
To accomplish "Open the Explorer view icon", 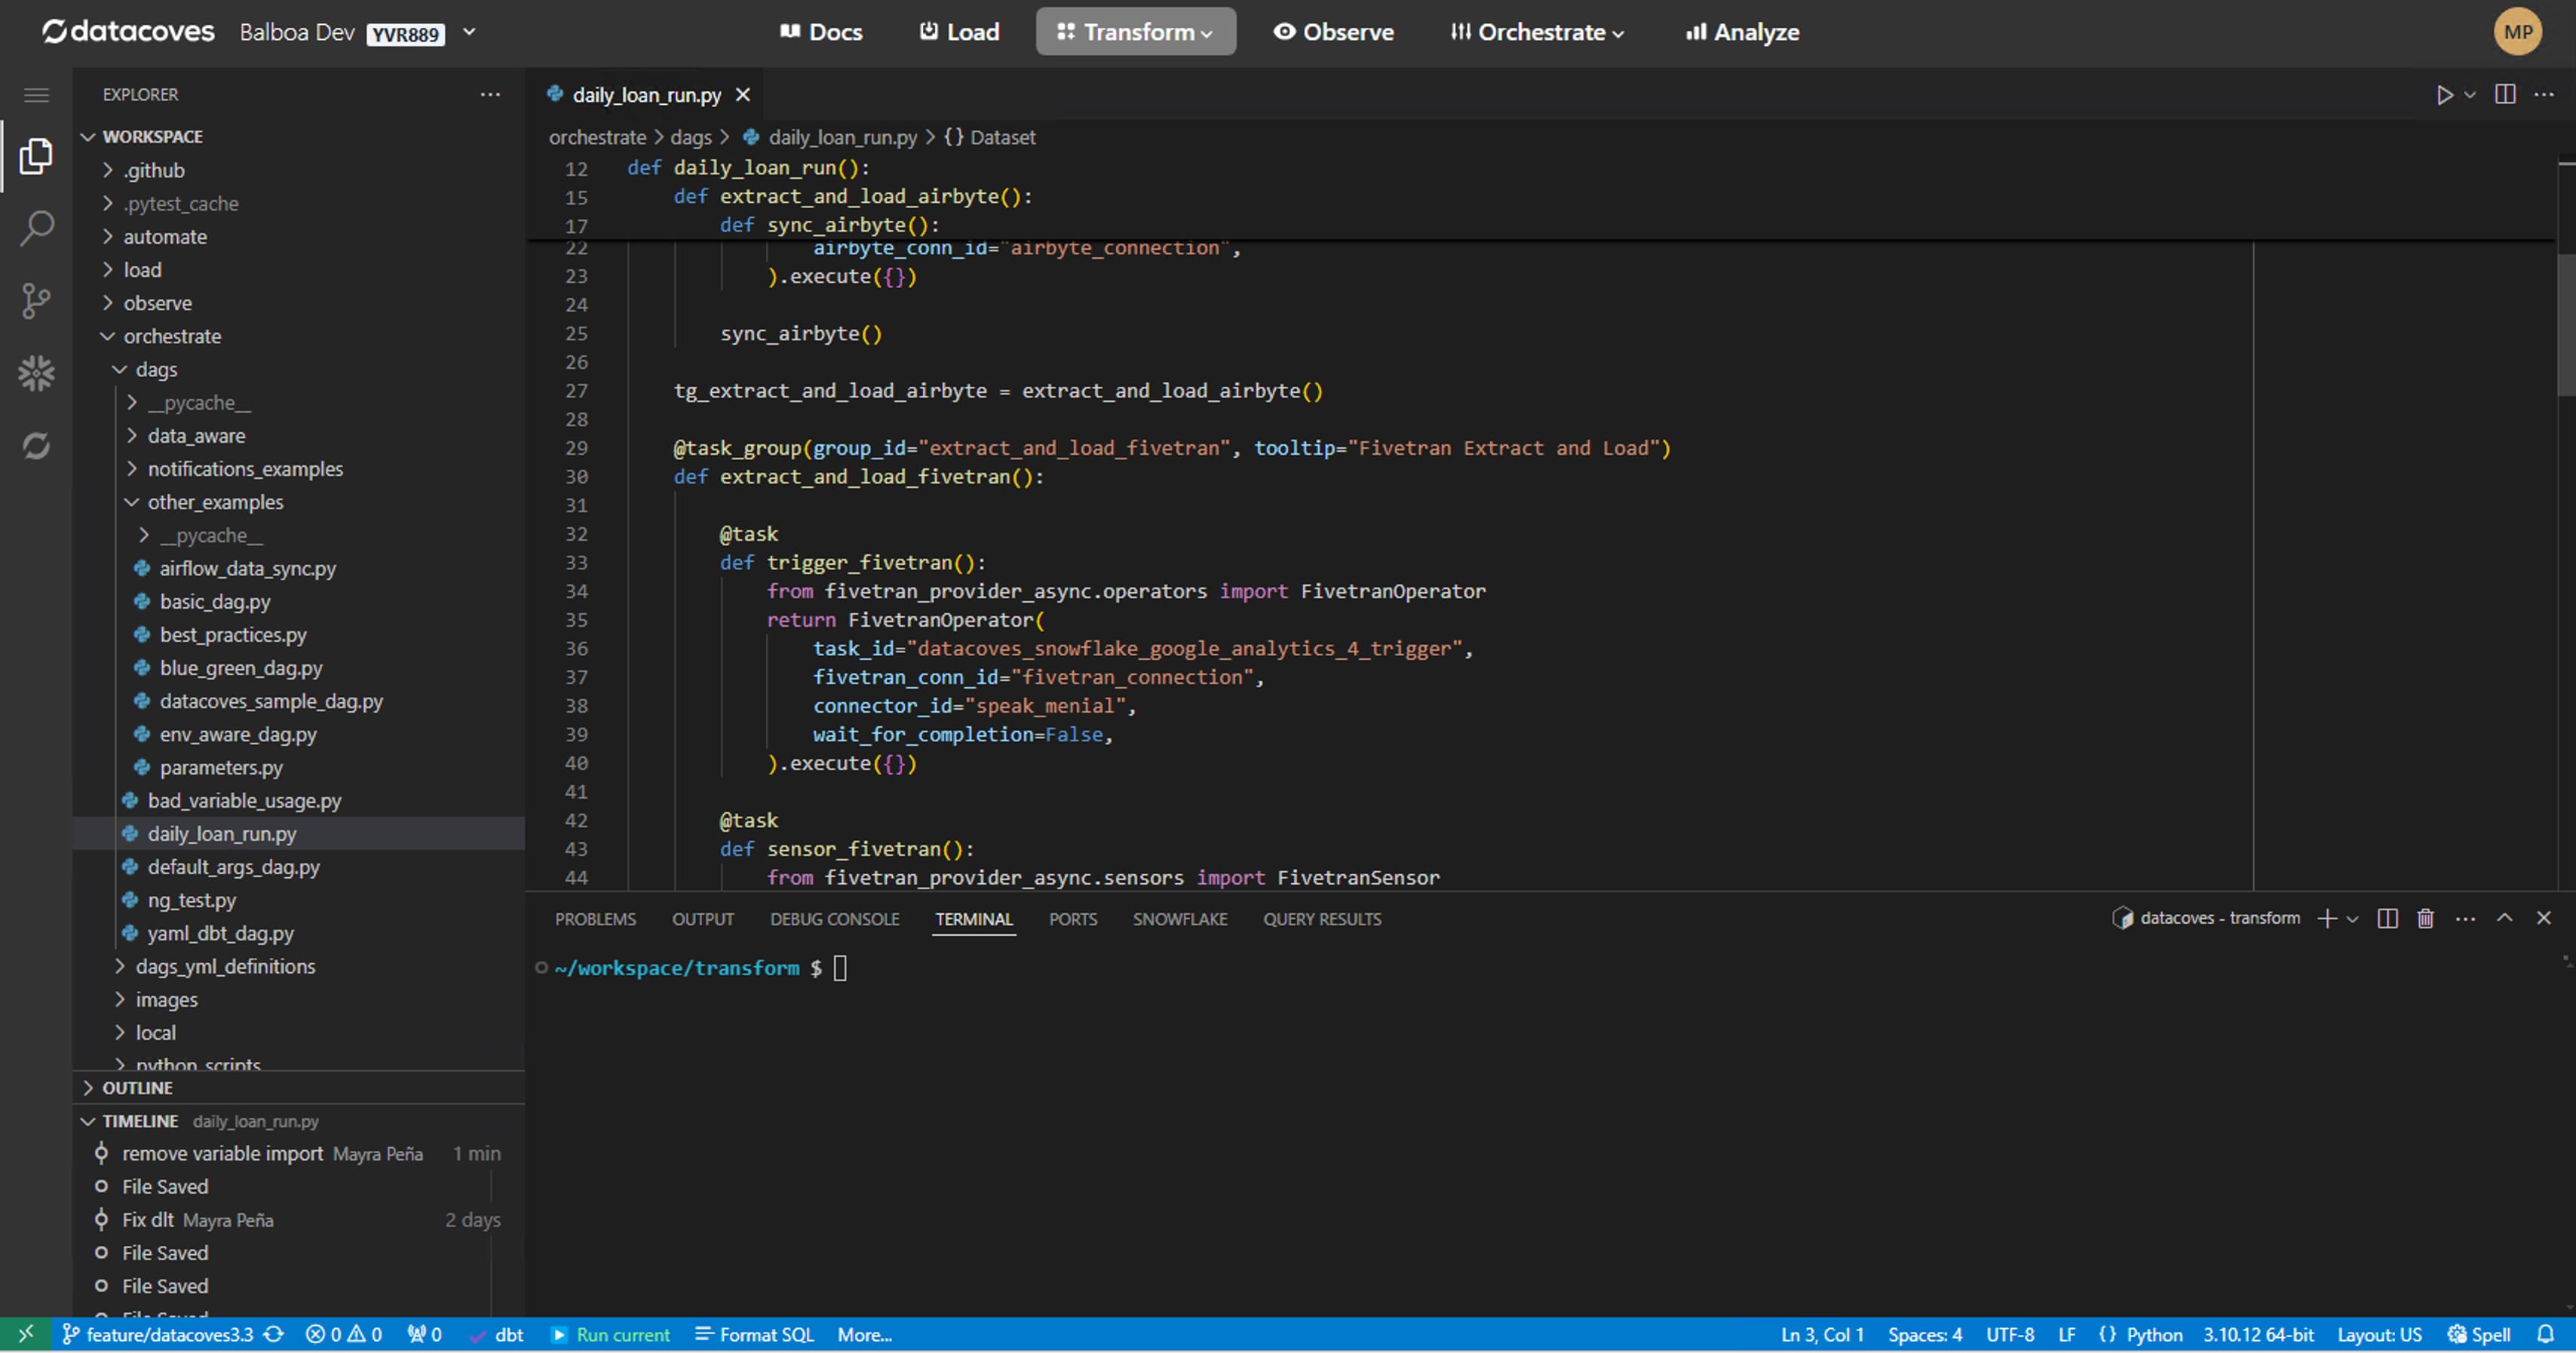I will 36,156.
